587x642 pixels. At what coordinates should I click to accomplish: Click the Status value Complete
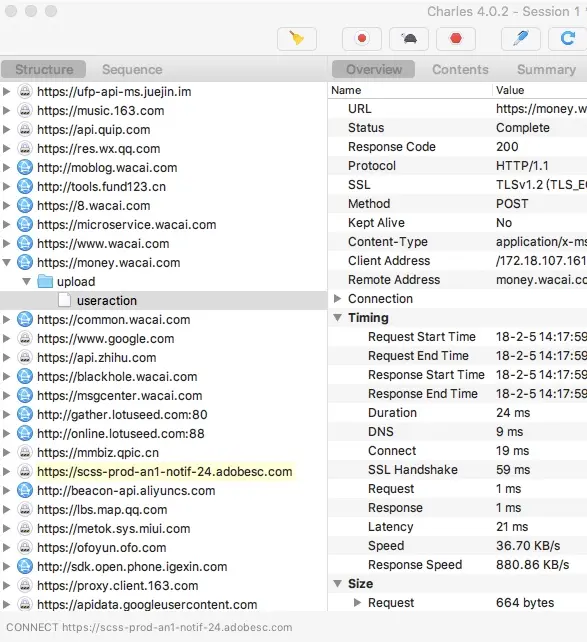pyautogui.click(x=523, y=128)
